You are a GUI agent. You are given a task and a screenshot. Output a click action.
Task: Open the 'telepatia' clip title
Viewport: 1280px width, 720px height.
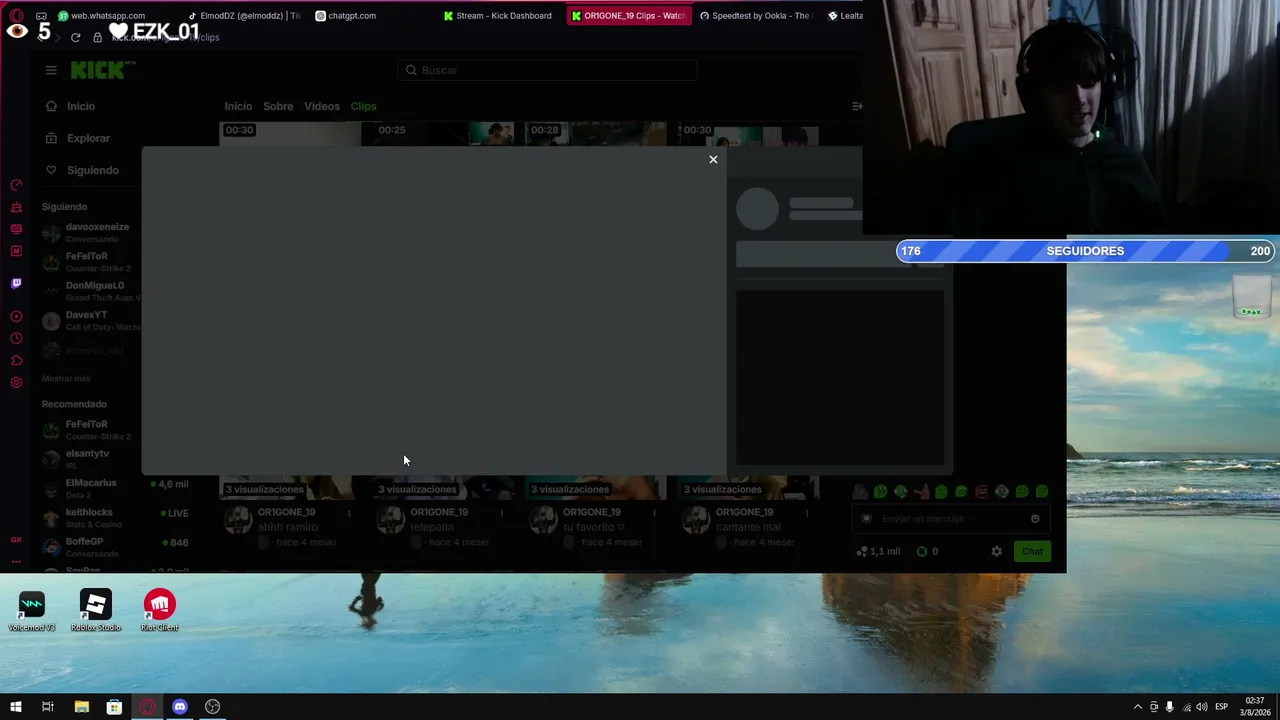(x=430, y=527)
